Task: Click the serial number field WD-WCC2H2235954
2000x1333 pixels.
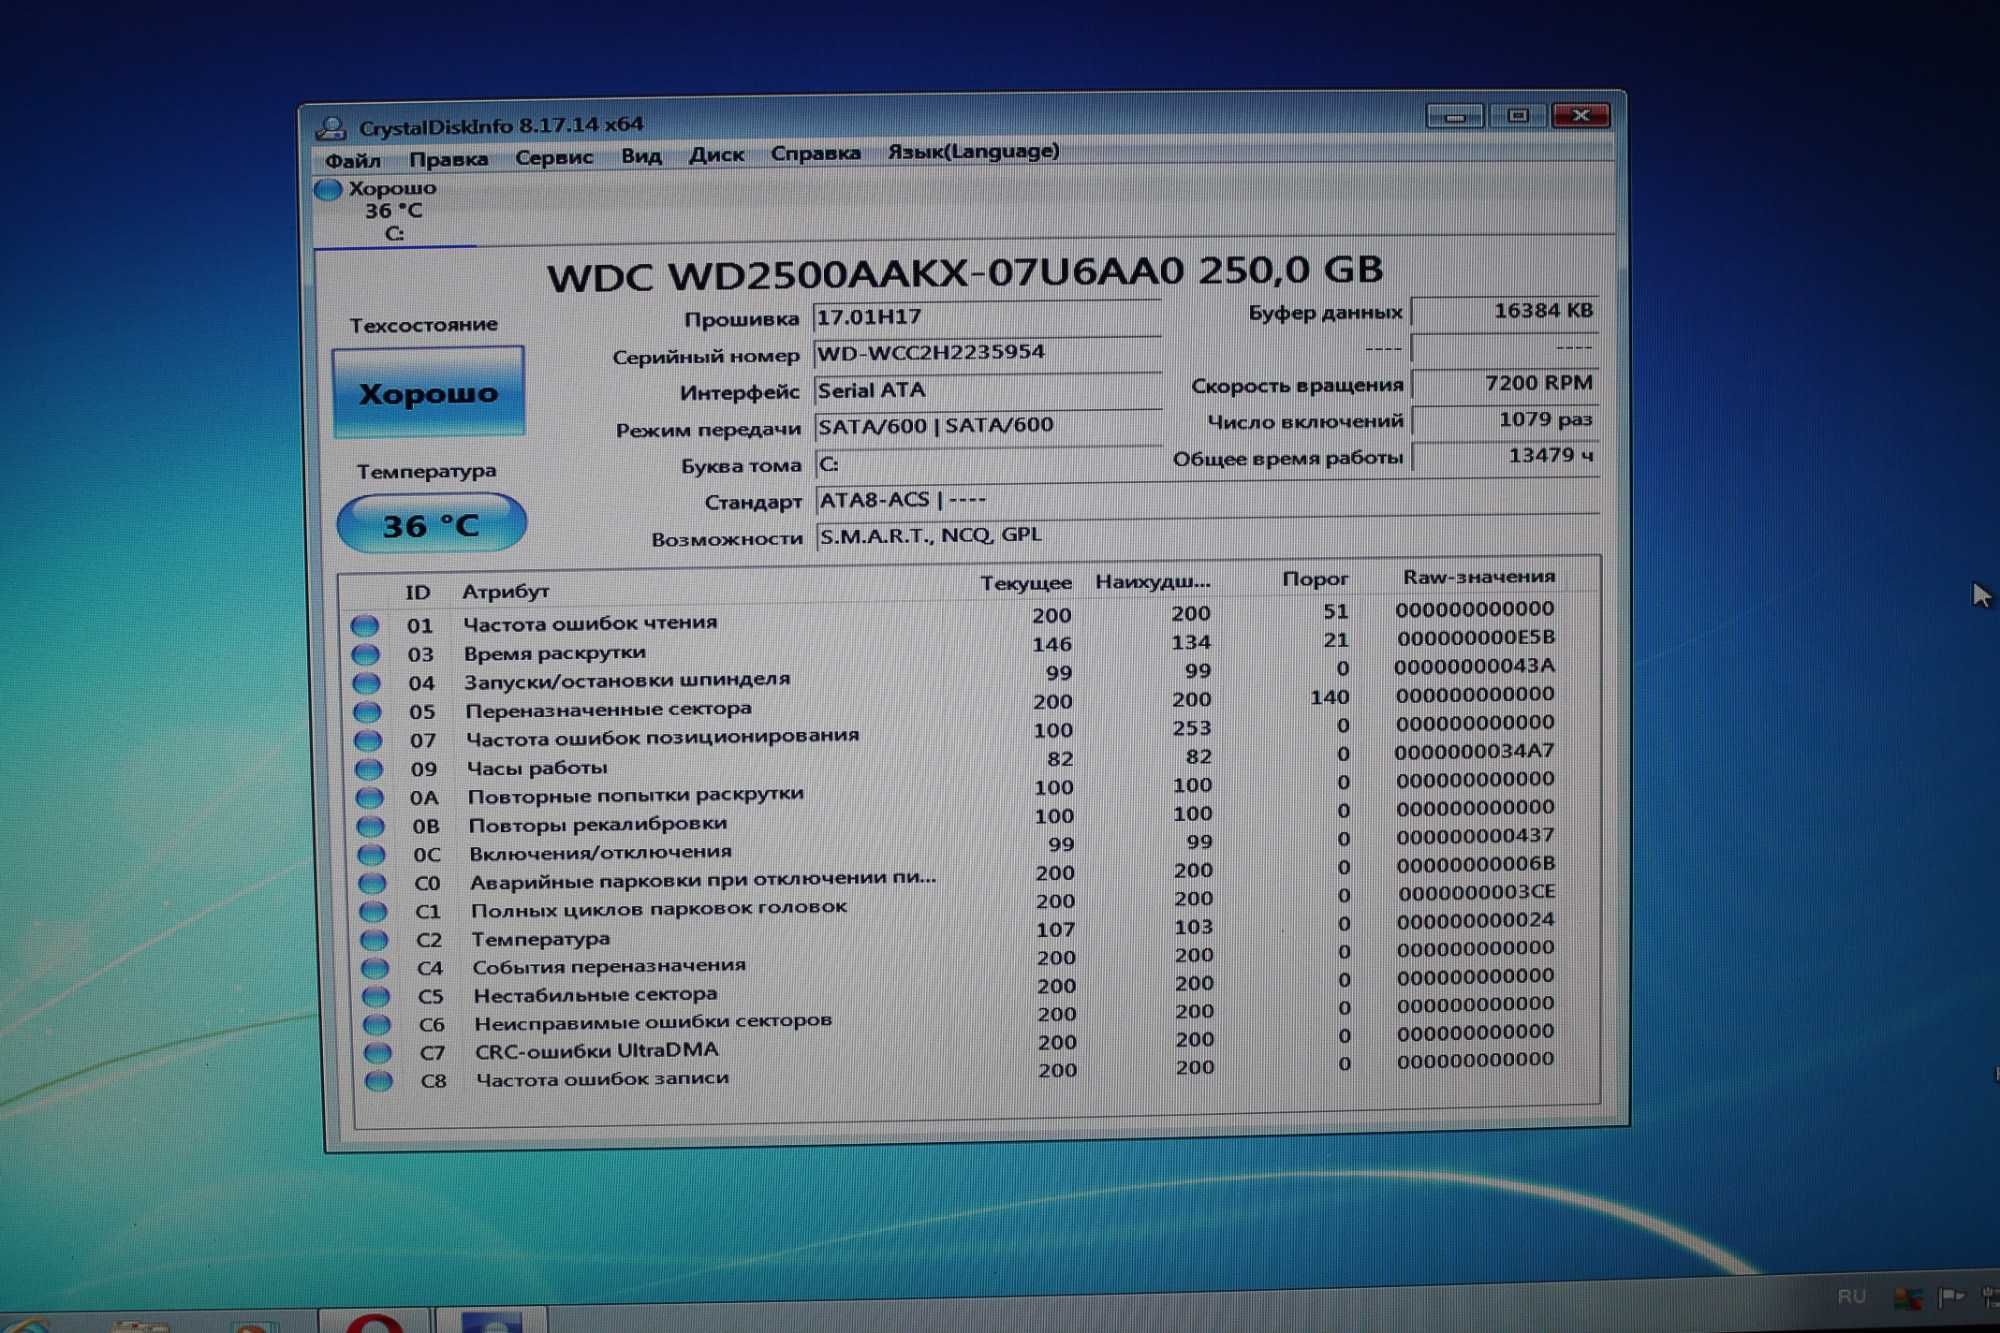Action: pyautogui.click(x=986, y=354)
